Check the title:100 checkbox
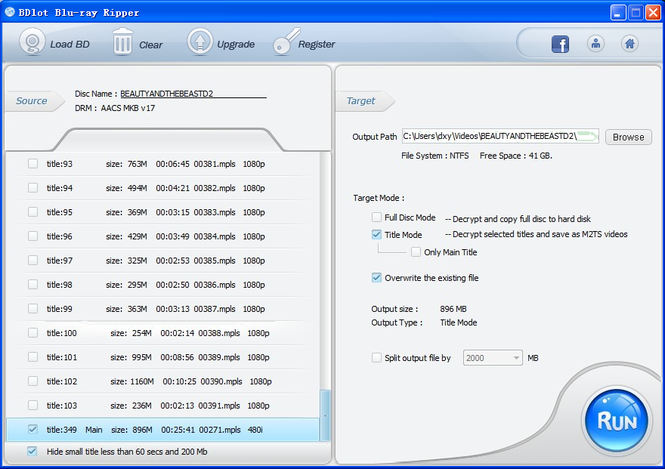Viewport: 665px width, 469px height. tap(33, 333)
